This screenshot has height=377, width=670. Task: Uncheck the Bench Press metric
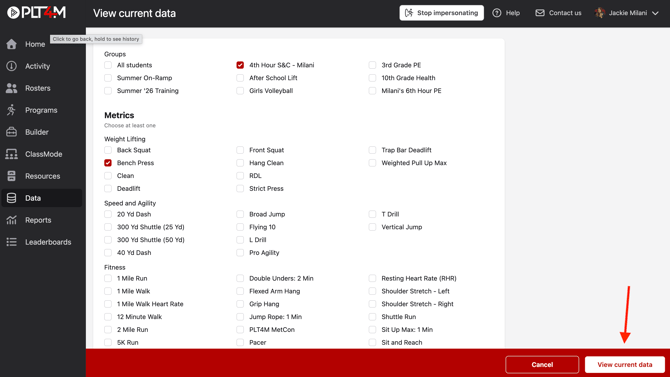108,163
